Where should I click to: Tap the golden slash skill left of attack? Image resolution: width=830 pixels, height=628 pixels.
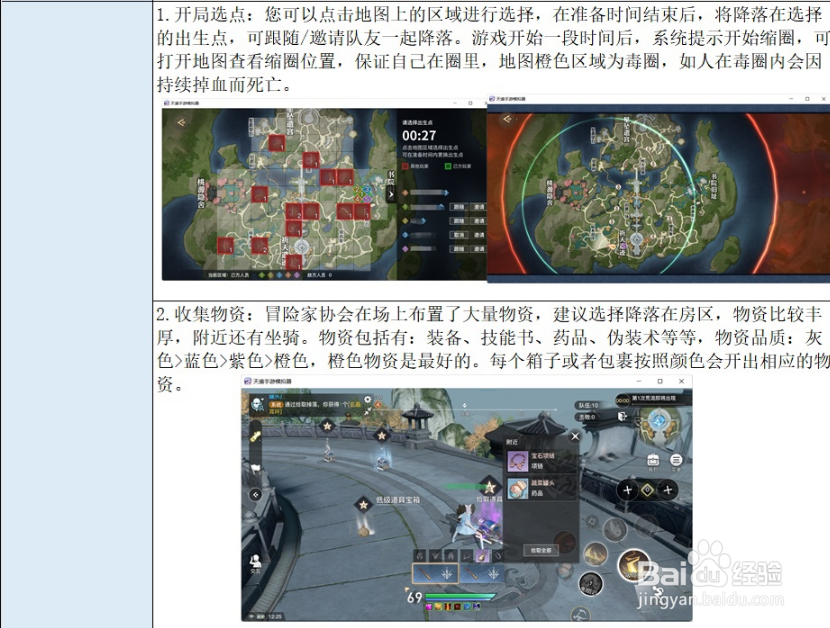click(x=596, y=554)
